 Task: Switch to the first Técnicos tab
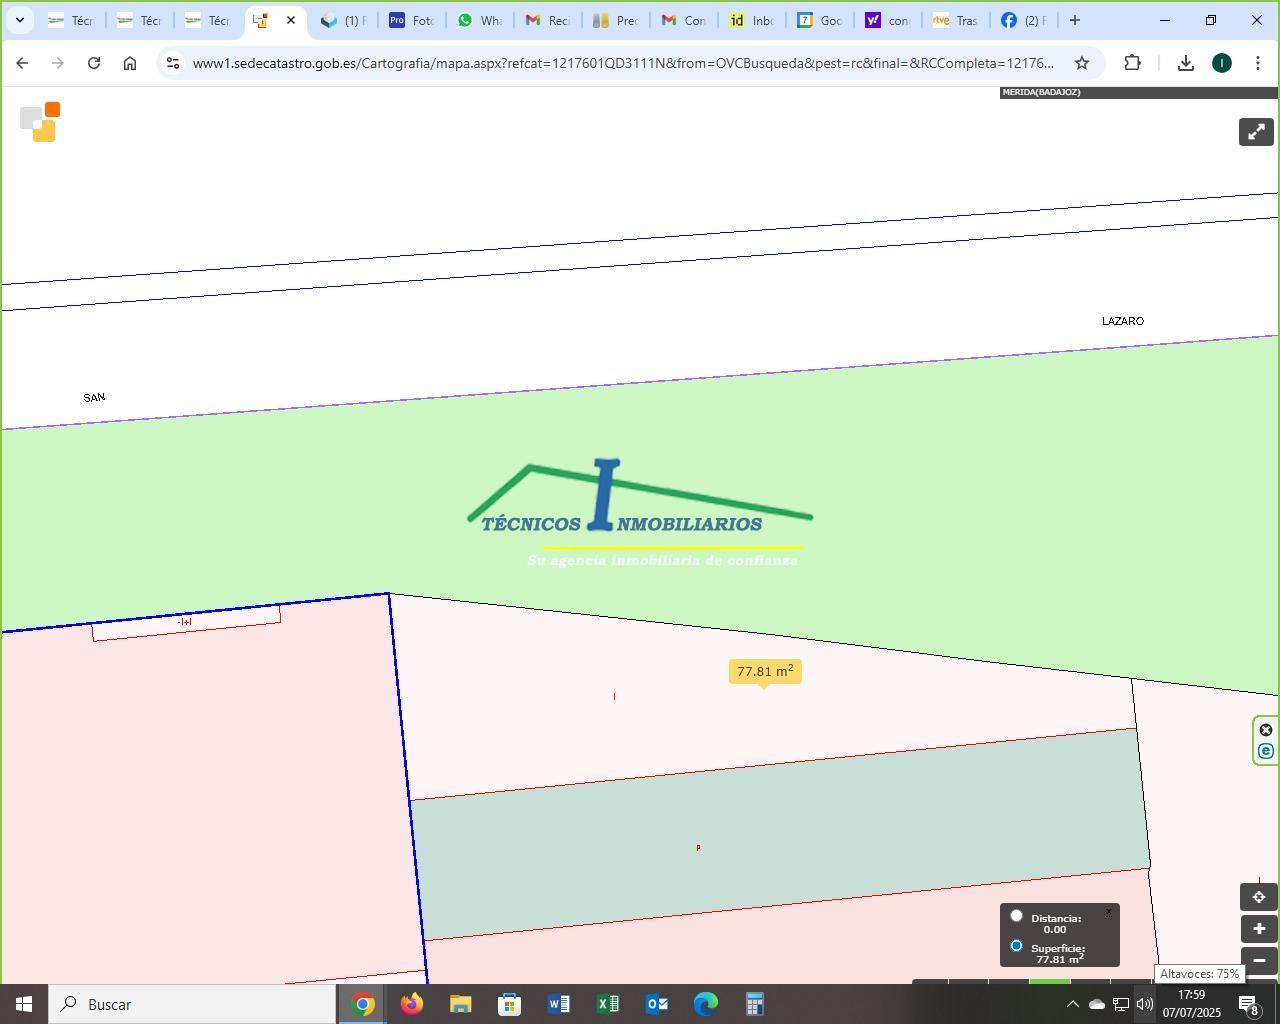71,20
